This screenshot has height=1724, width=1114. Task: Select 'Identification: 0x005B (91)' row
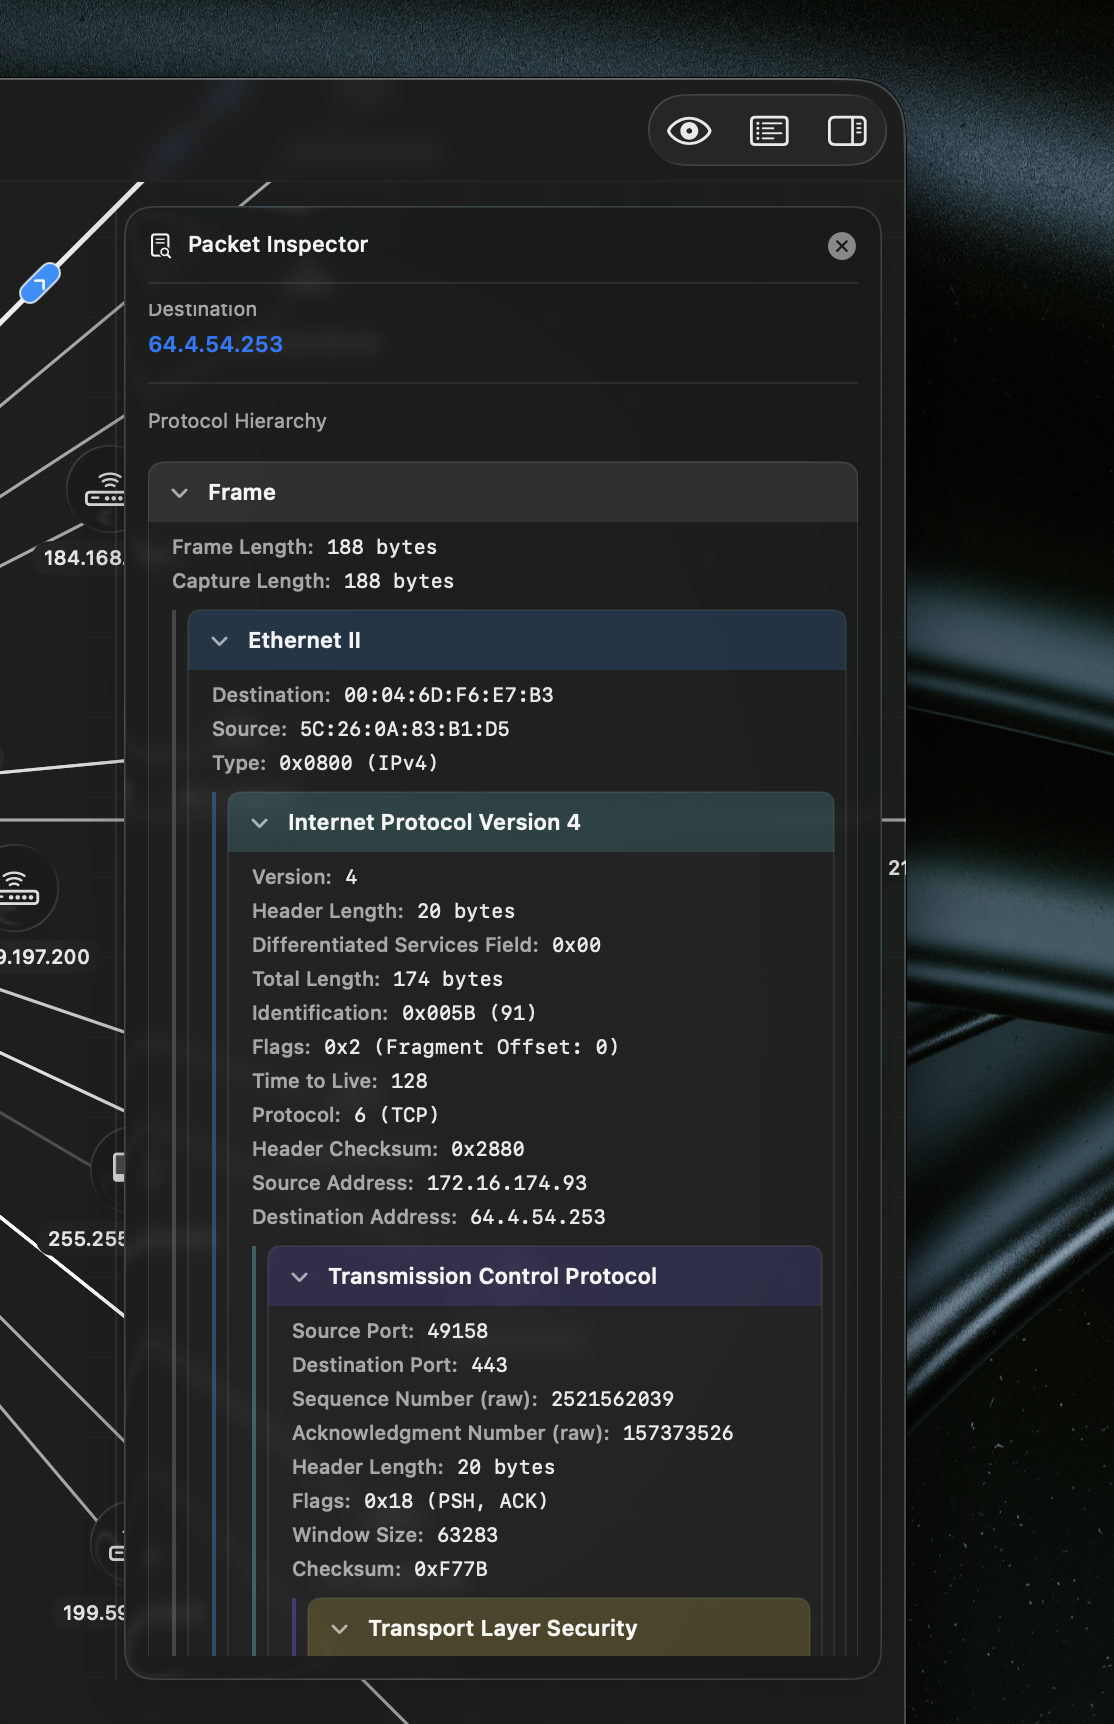pyautogui.click(x=394, y=1013)
